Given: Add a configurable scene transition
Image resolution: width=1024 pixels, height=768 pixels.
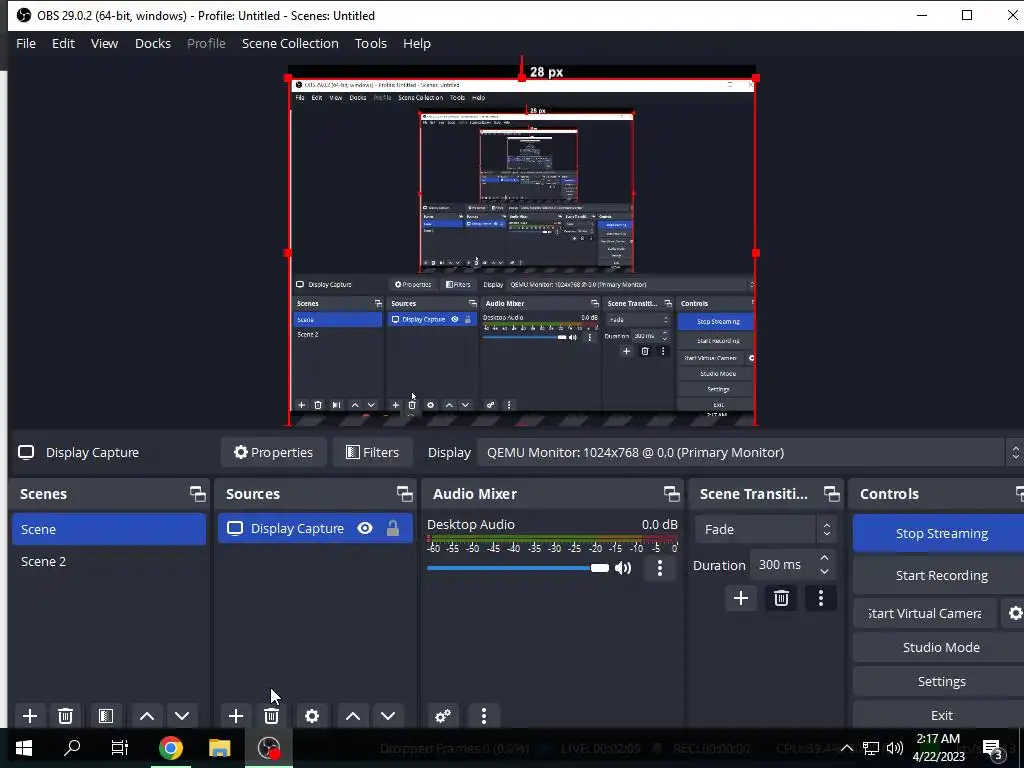Looking at the screenshot, I should [x=741, y=598].
